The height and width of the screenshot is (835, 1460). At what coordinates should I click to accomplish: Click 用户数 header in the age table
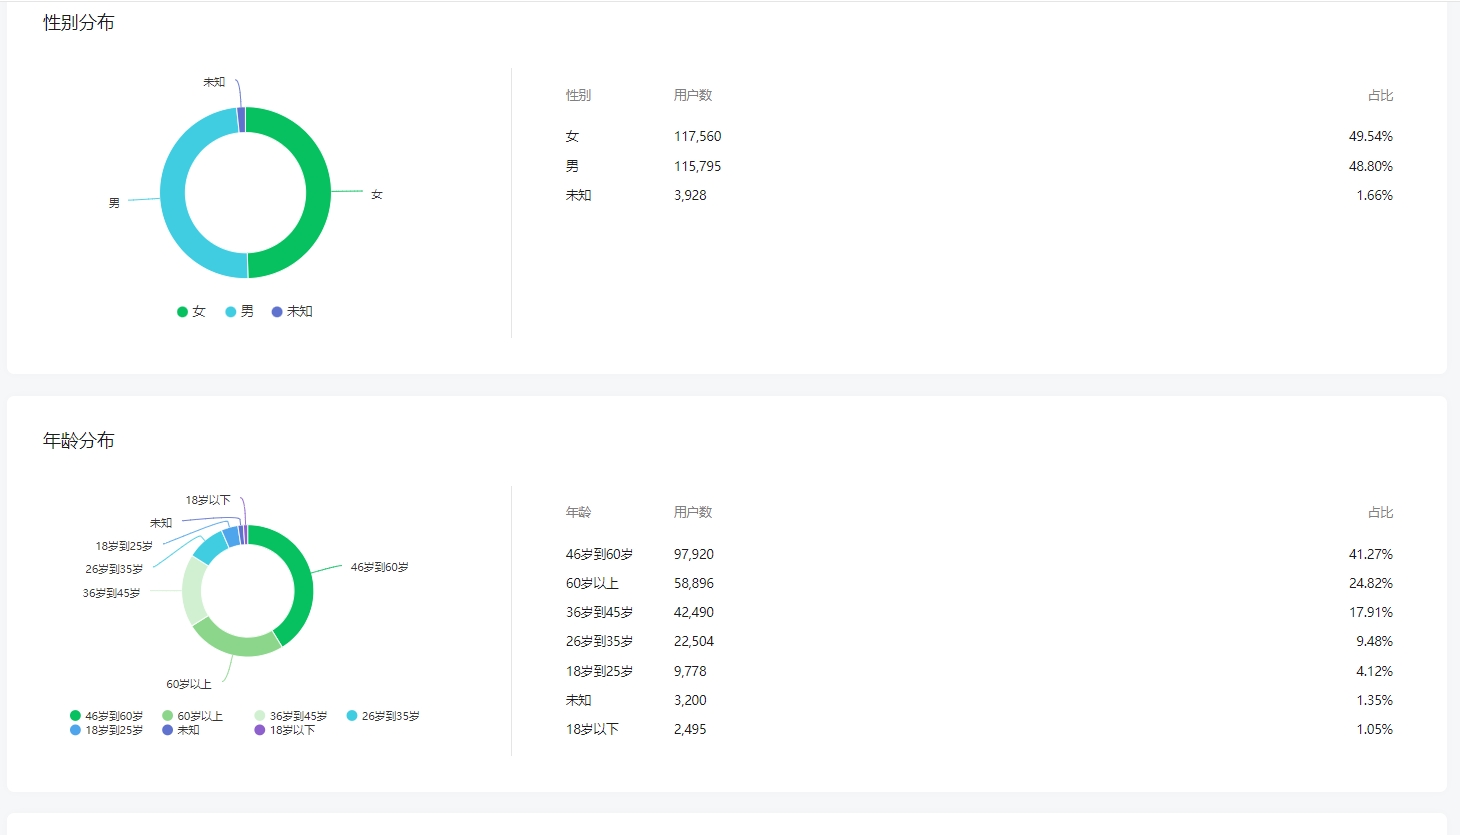pyautogui.click(x=693, y=512)
